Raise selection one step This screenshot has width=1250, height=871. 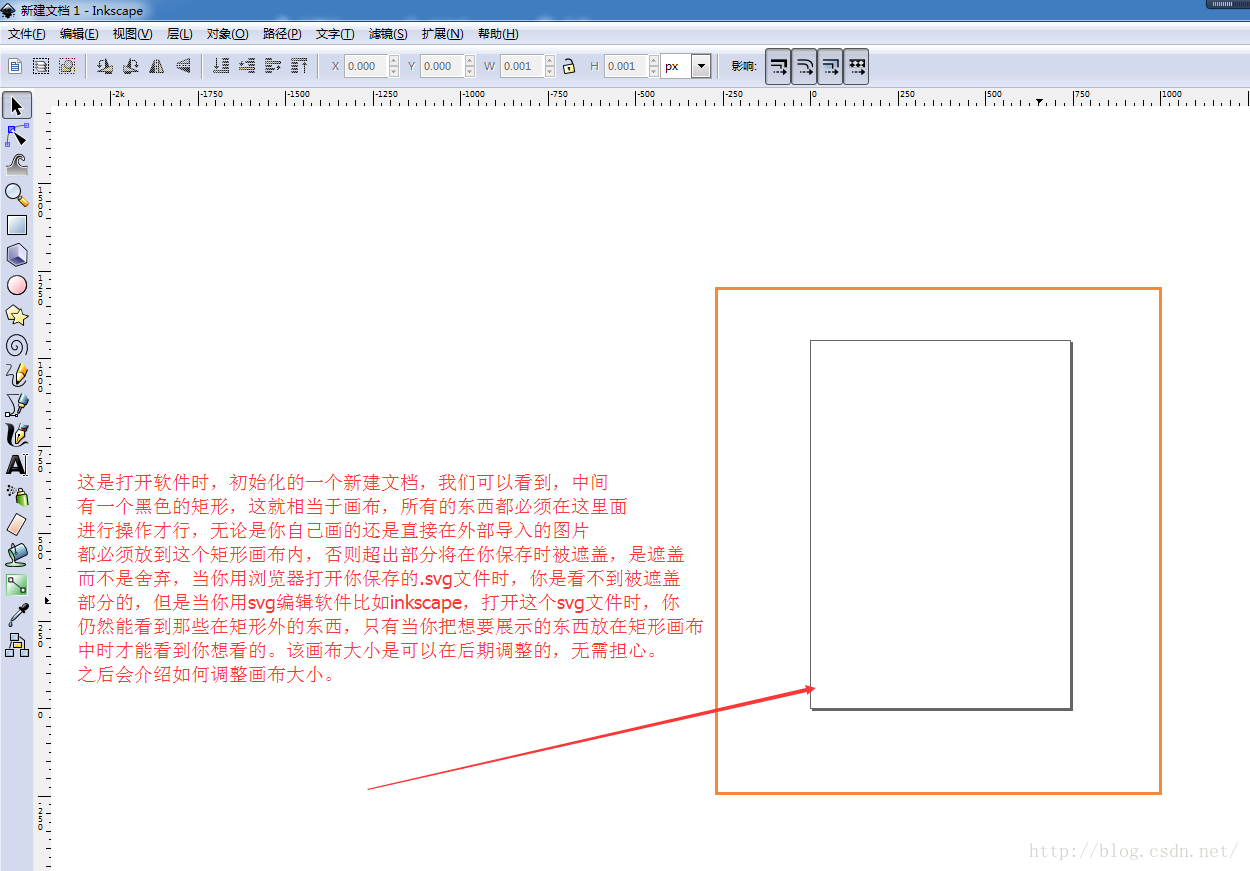[274, 66]
